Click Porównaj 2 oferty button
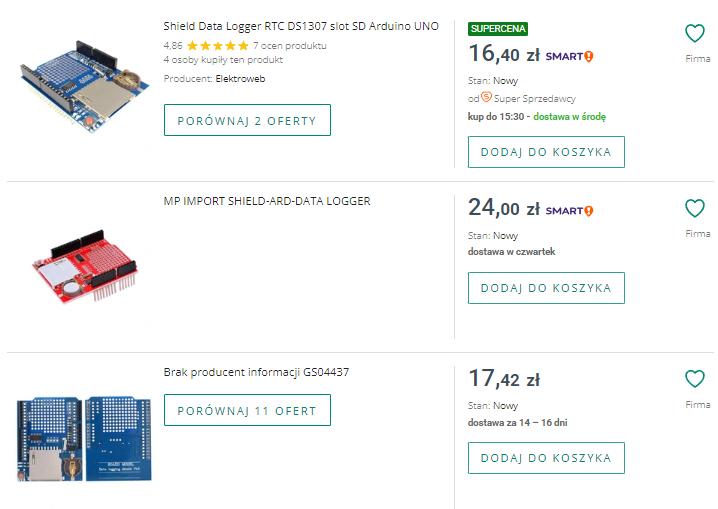 point(247,120)
